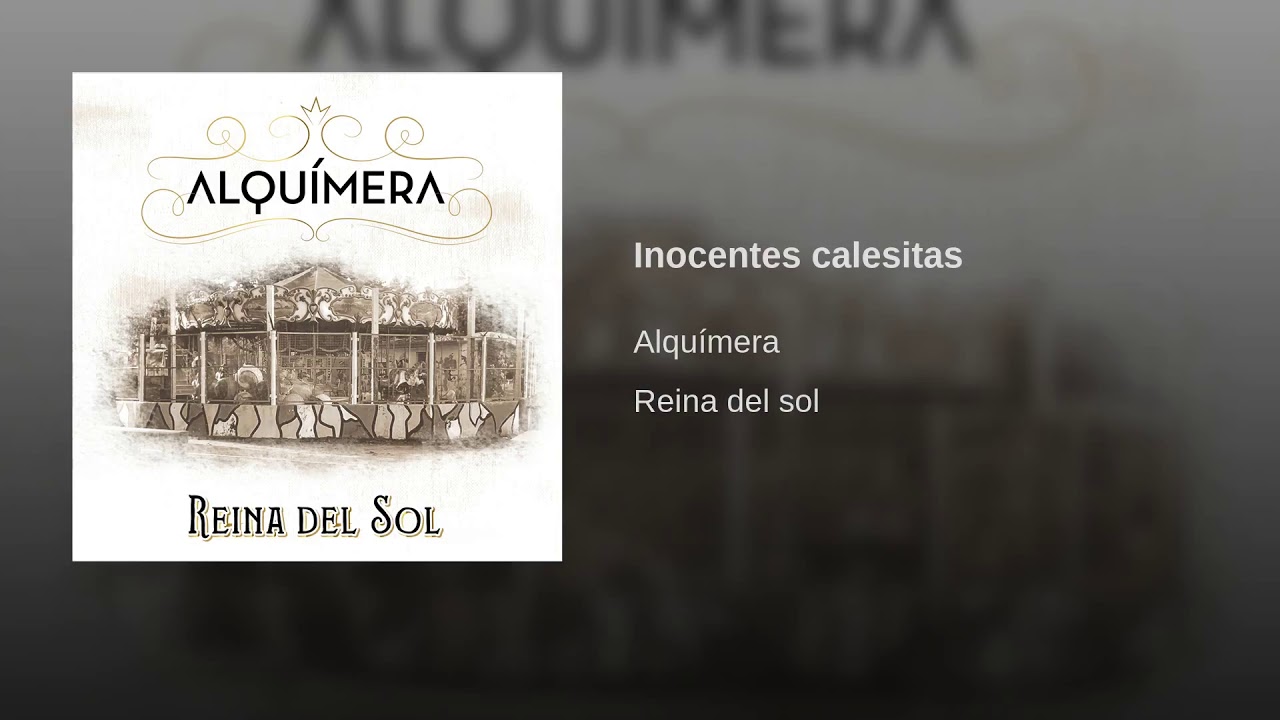1280x720 pixels.
Task: Select the song title Inocentes calesitas
Action: (x=797, y=255)
